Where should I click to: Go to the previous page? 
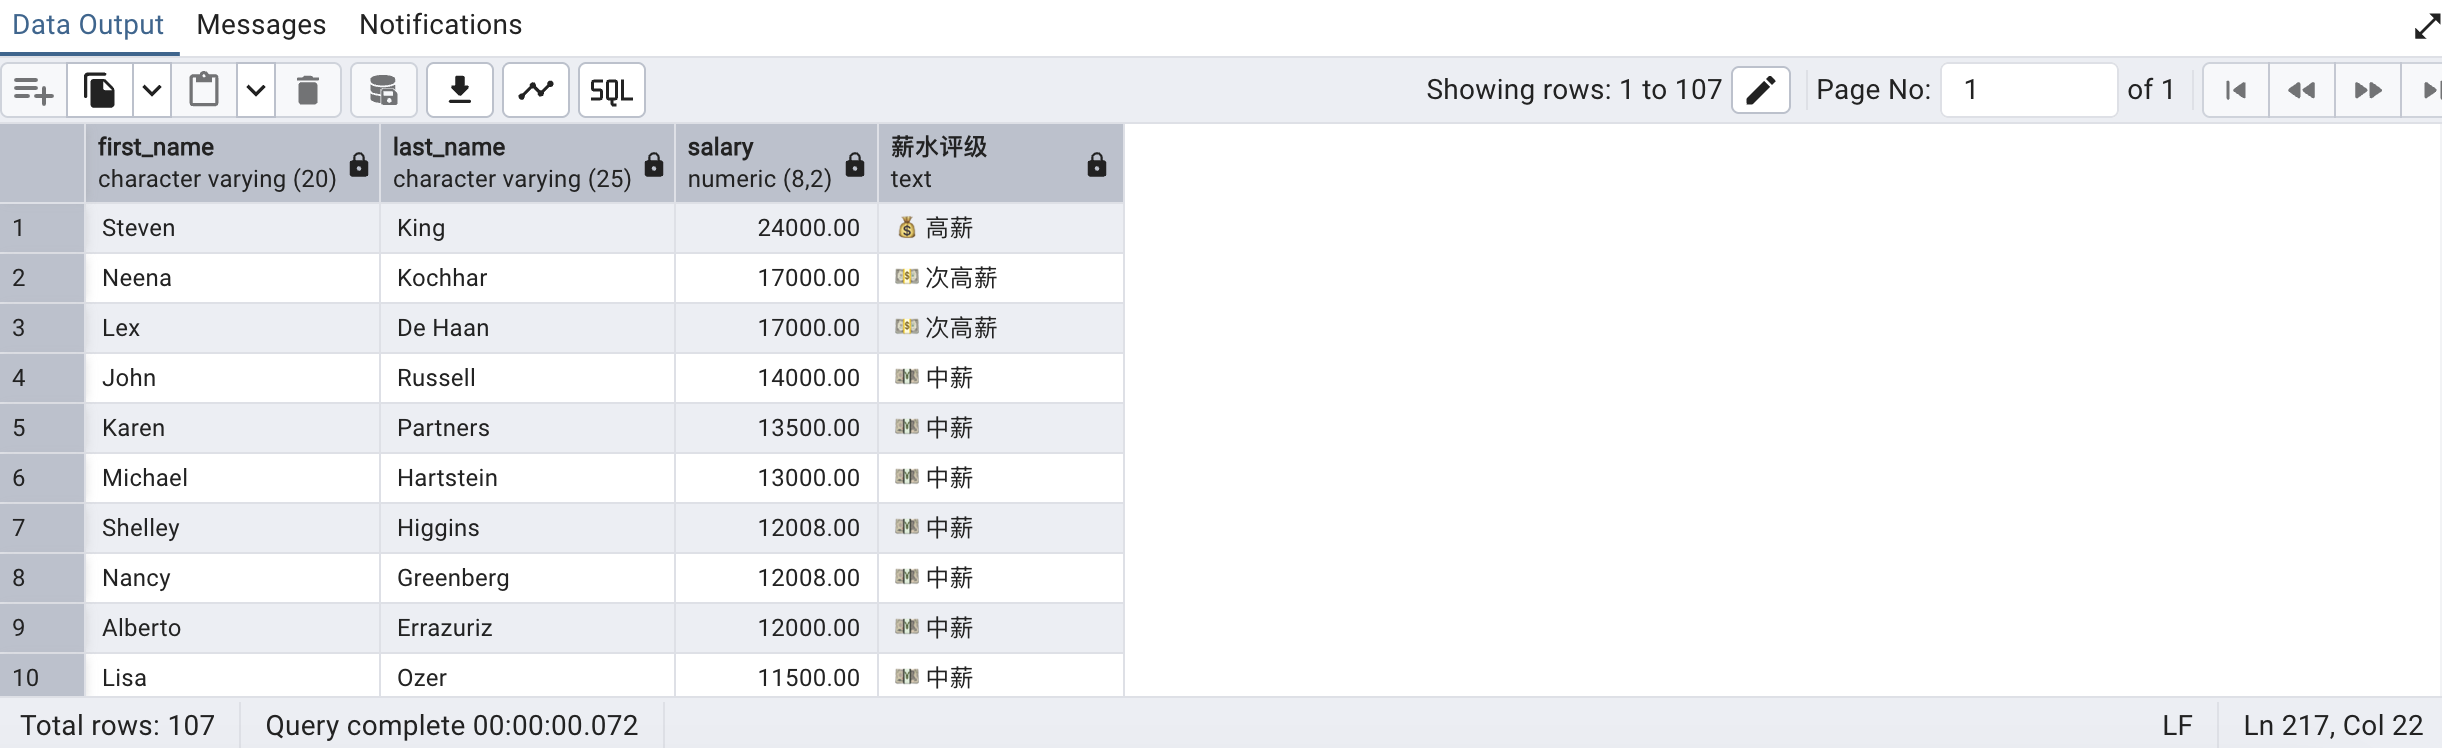point(2302,90)
